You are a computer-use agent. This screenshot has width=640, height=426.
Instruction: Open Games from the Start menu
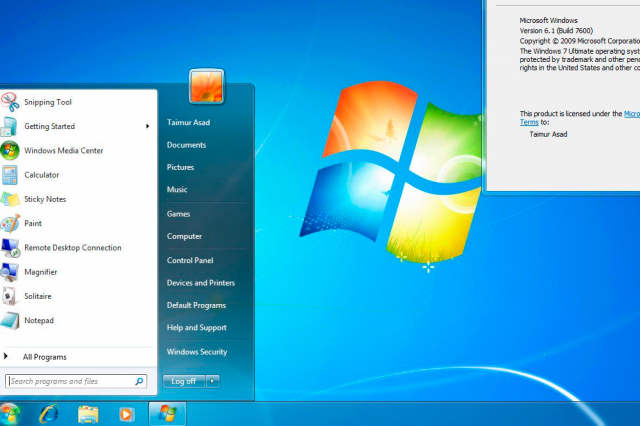178,214
